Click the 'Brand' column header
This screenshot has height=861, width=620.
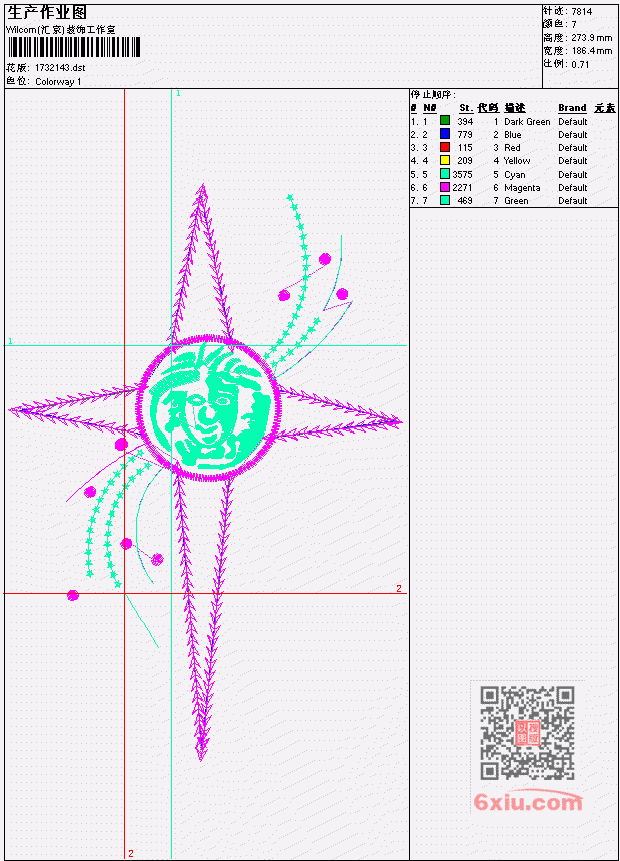point(572,108)
